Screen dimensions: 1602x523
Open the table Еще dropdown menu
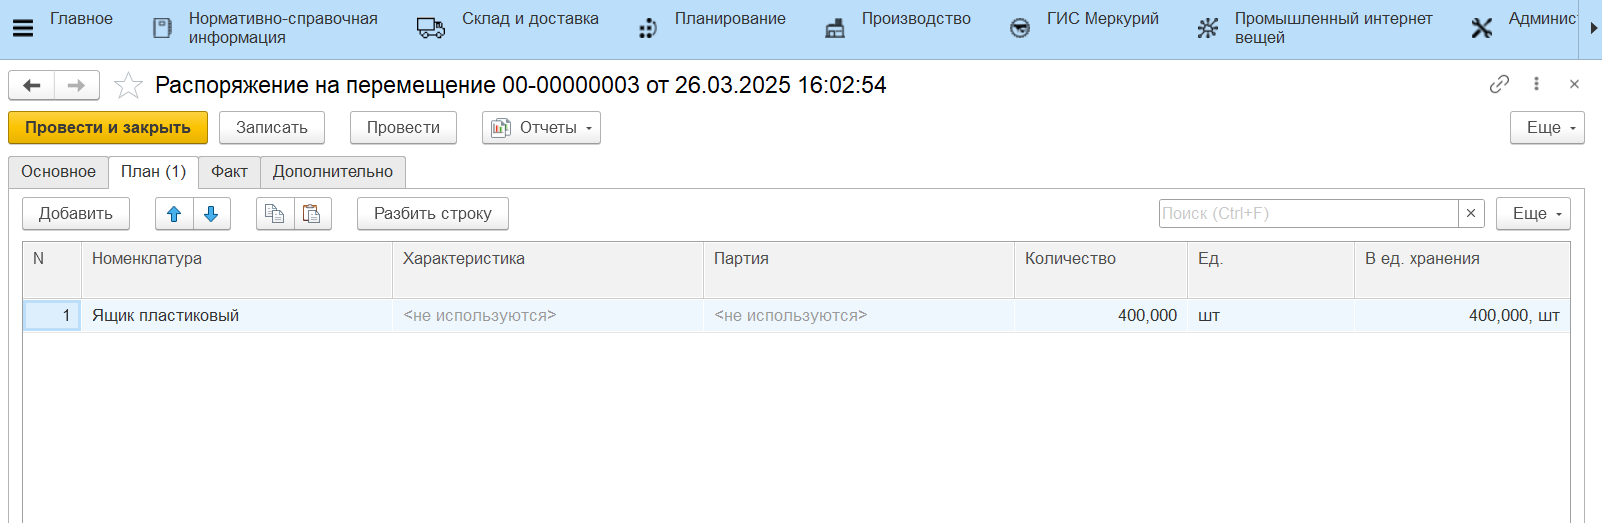pos(1533,214)
